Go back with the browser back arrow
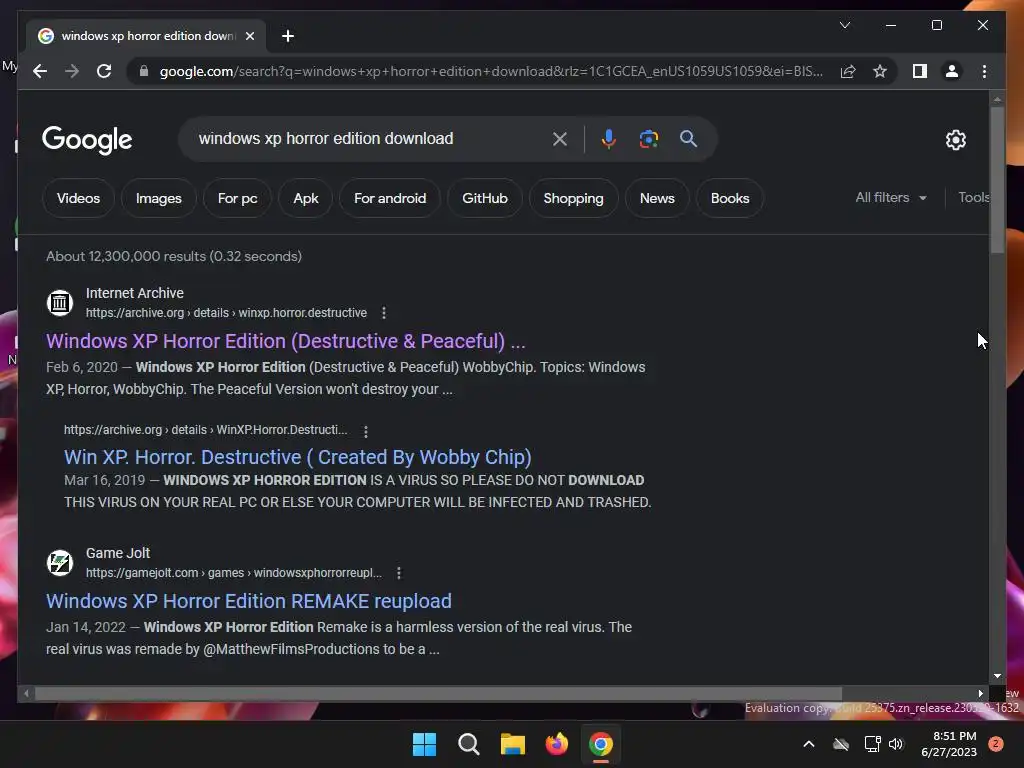1024x768 pixels. click(x=40, y=71)
